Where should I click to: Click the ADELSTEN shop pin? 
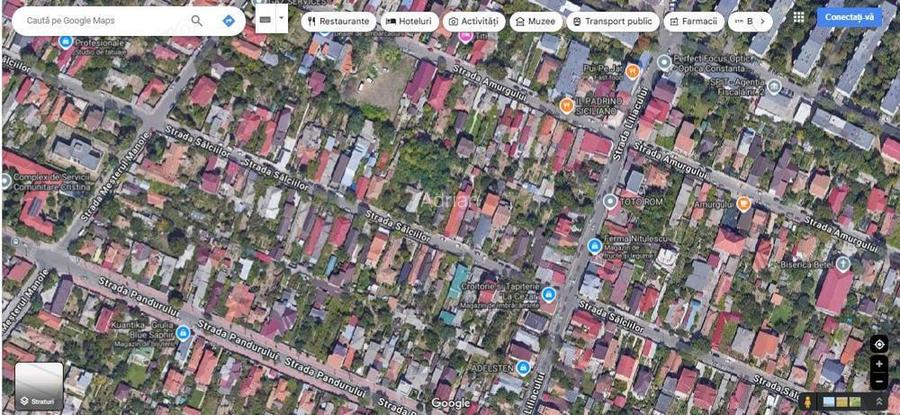click(x=522, y=368)
